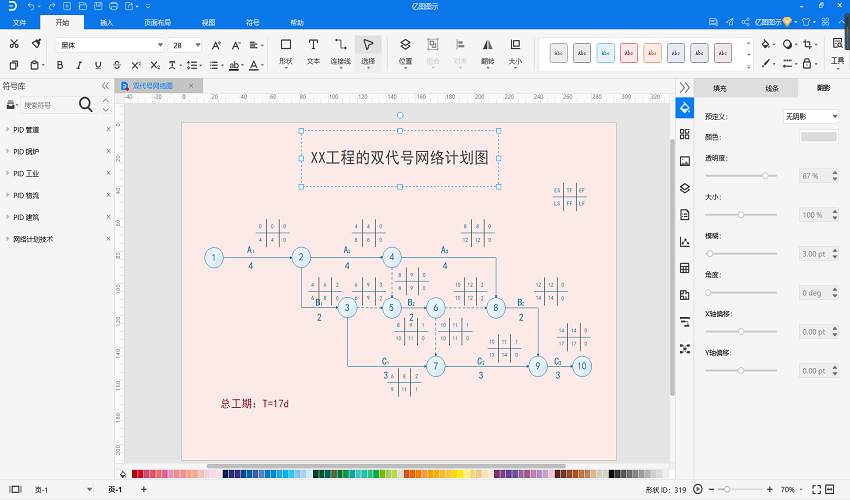This screenshot has height=500, width=850.
Task: Click the presentation play icon in status bar
Action: point(698,489)
